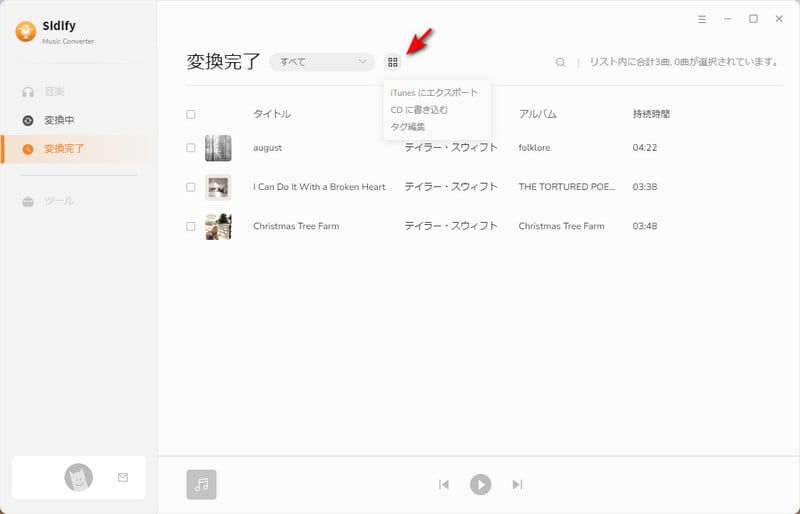800x514 pixels.
Task: Click the search magnifier icon
Action: click(560, 62)
